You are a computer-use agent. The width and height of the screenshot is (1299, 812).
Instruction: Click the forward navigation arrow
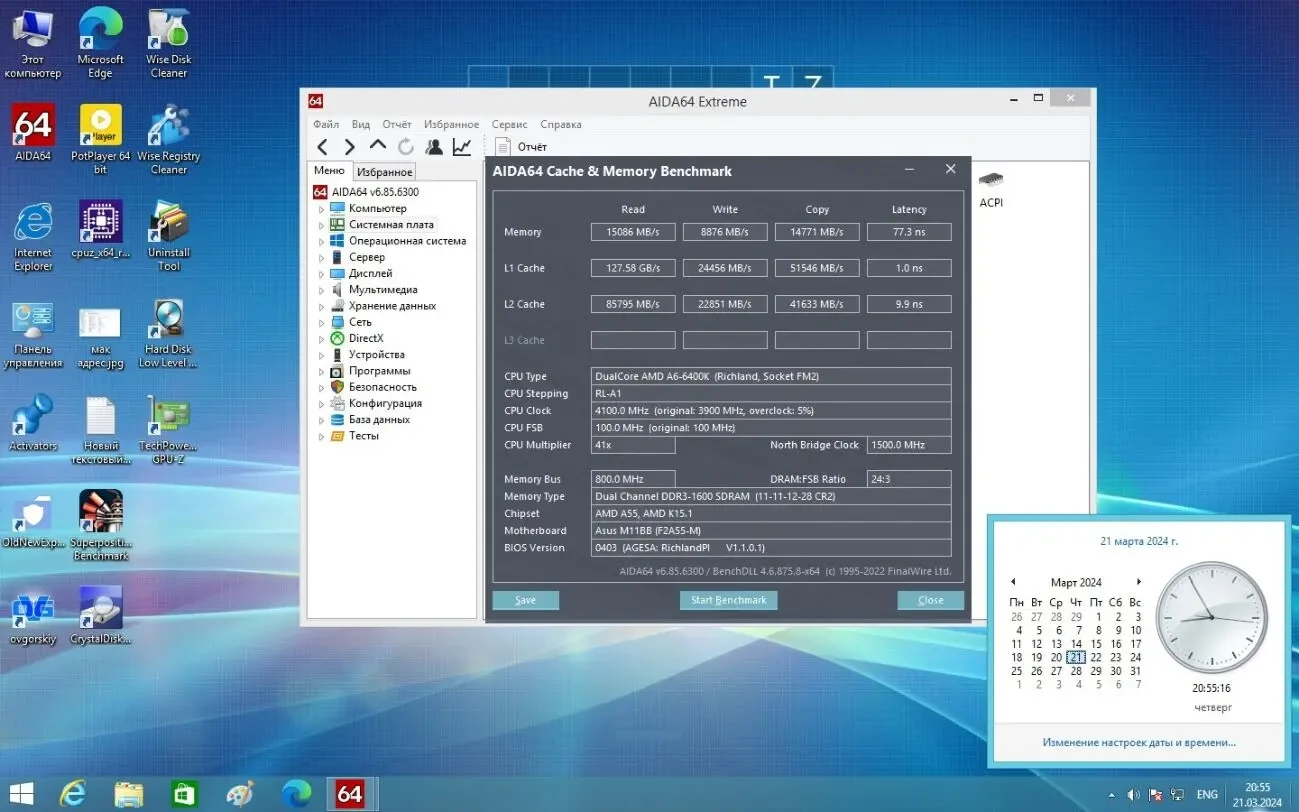tap(348, 145)
